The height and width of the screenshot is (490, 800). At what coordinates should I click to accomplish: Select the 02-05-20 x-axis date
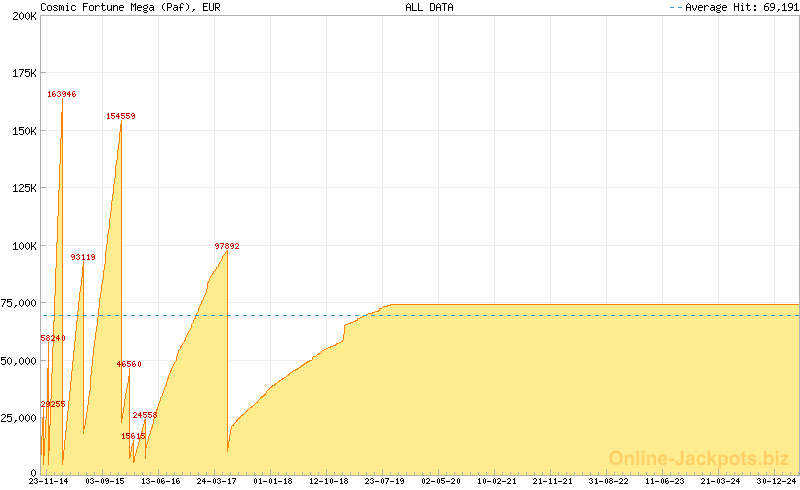click(x=441, y=481)
